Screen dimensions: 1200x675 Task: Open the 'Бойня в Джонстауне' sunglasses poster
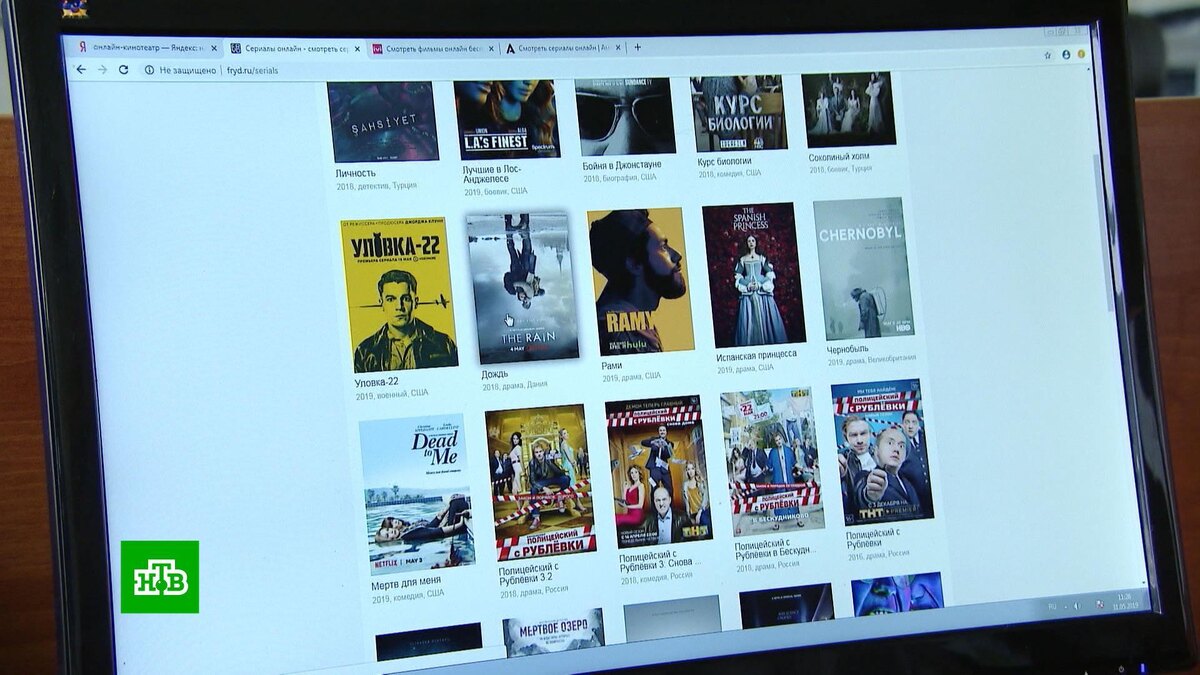tap(625, 116)
